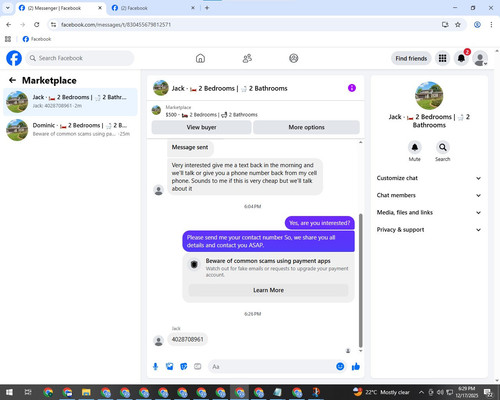Attach a photo with the image icon
This screenshot has height=400, width=500.
click(170, 367)
